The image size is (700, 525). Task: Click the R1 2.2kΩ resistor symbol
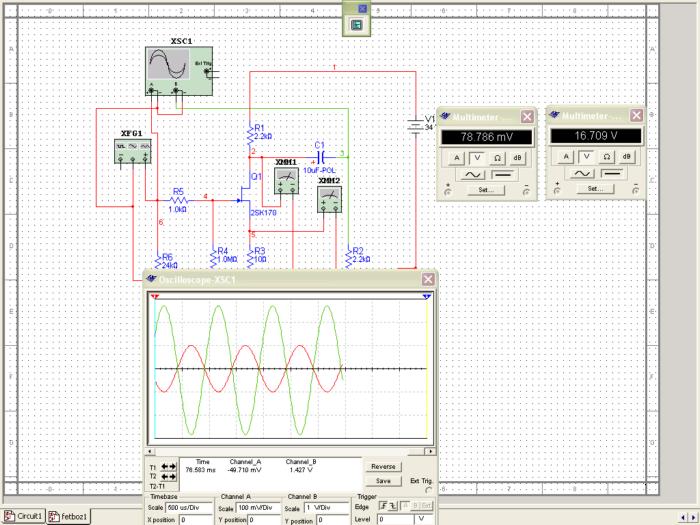pos(250,135)
